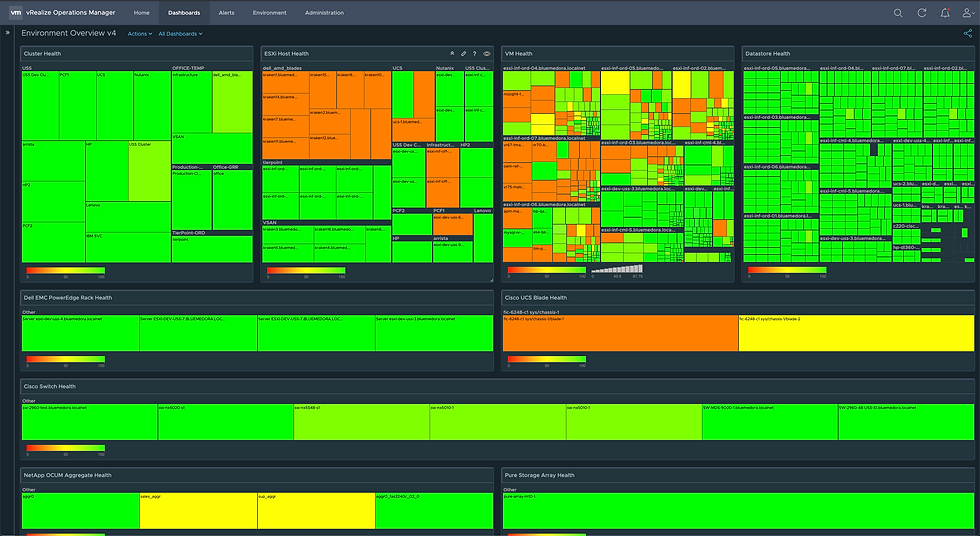The image size is (980, 536).
Task: Select the yellow blade-2 cell in Cisco UCS
Action: point(856,334)
